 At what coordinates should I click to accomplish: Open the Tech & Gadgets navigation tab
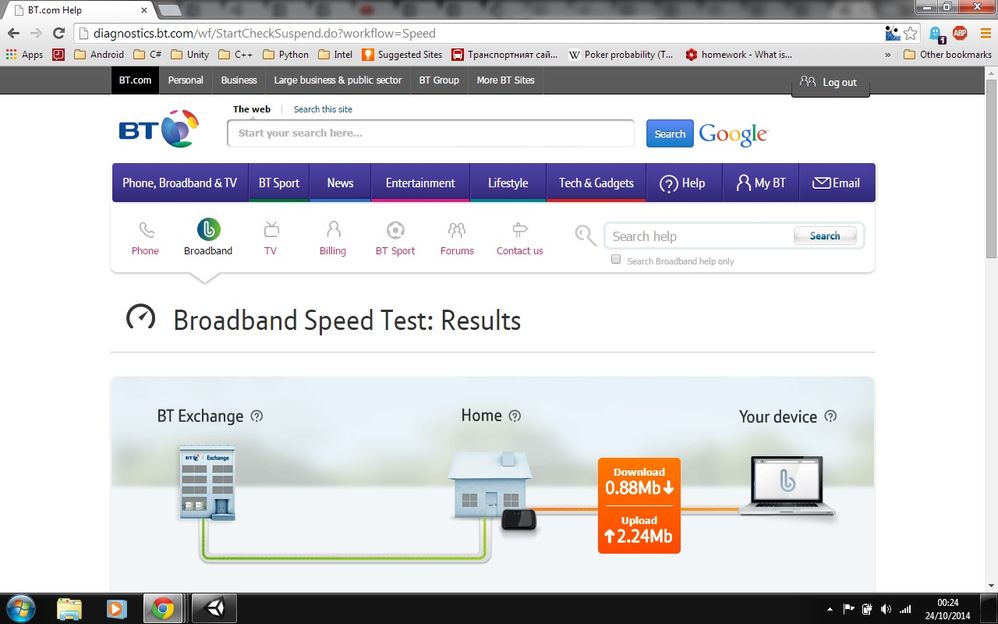(596, 183)
